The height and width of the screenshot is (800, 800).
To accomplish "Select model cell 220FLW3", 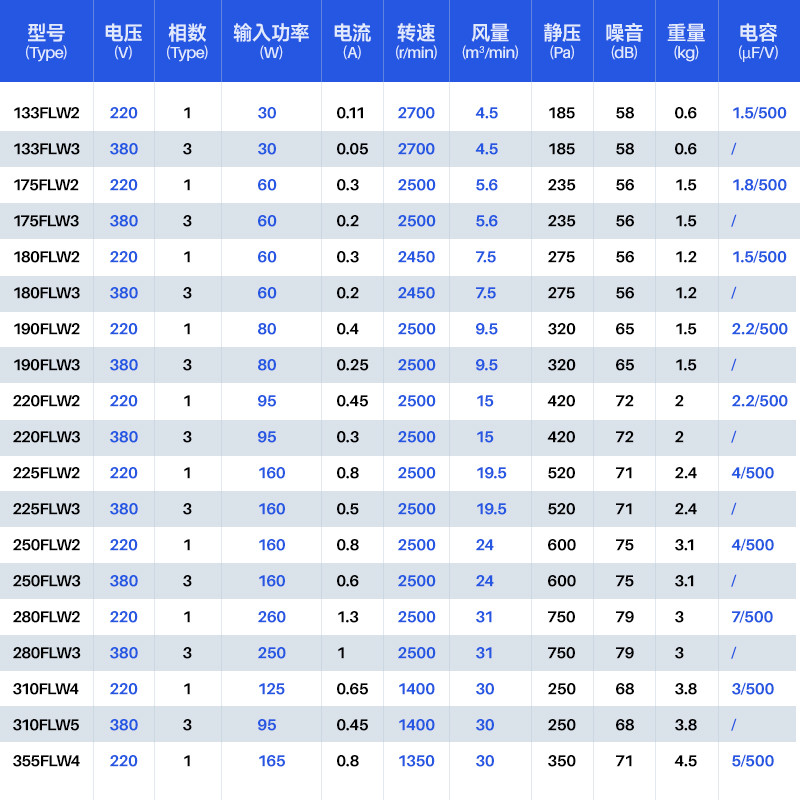I will [x=46, y=437].
